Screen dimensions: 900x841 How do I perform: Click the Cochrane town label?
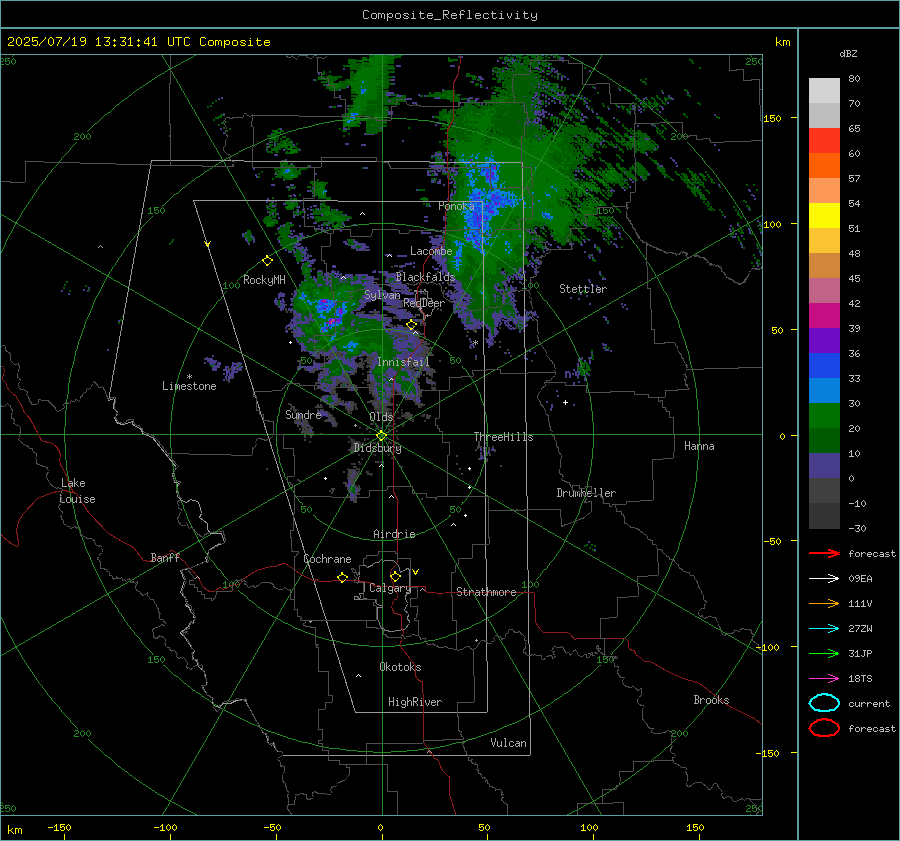(327, 559)
